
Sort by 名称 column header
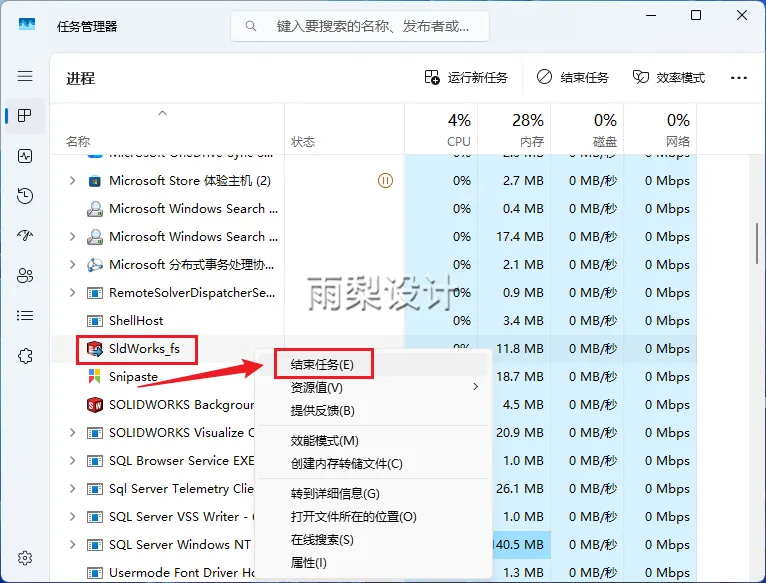coord(167,129)
